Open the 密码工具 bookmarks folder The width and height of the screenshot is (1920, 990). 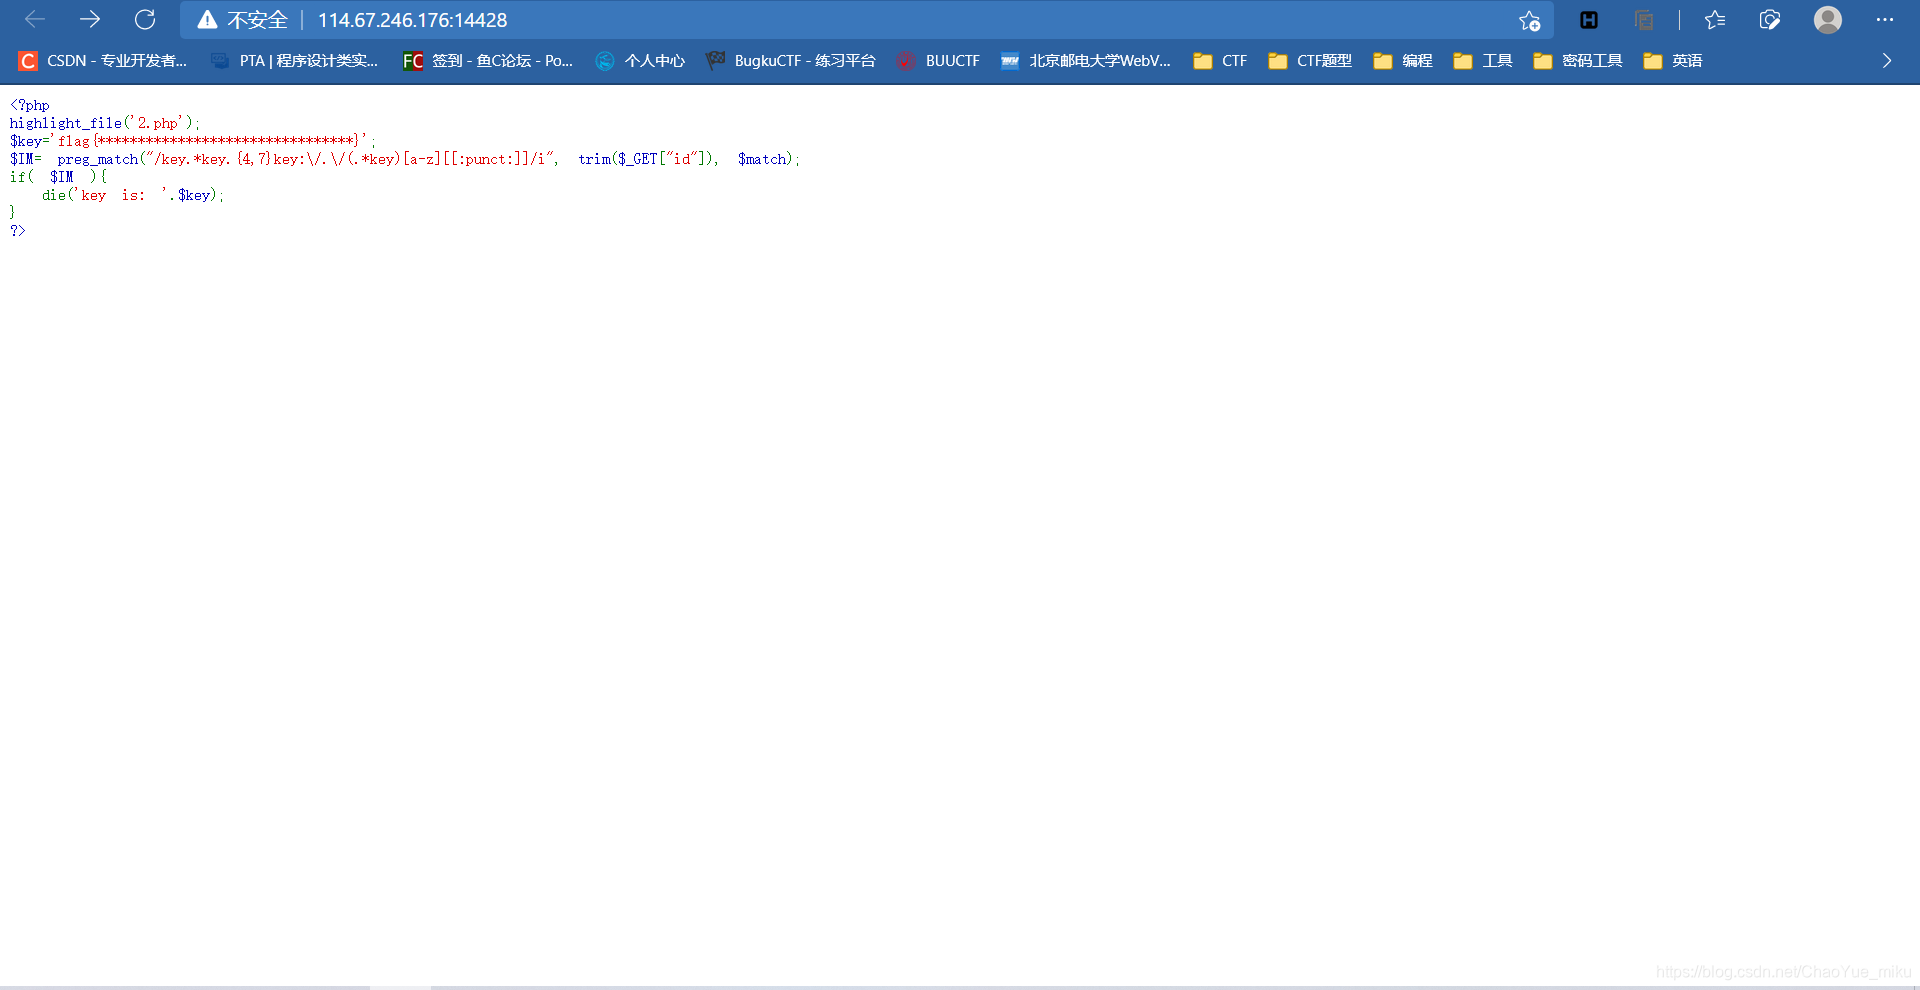[x=1576, y=61]
